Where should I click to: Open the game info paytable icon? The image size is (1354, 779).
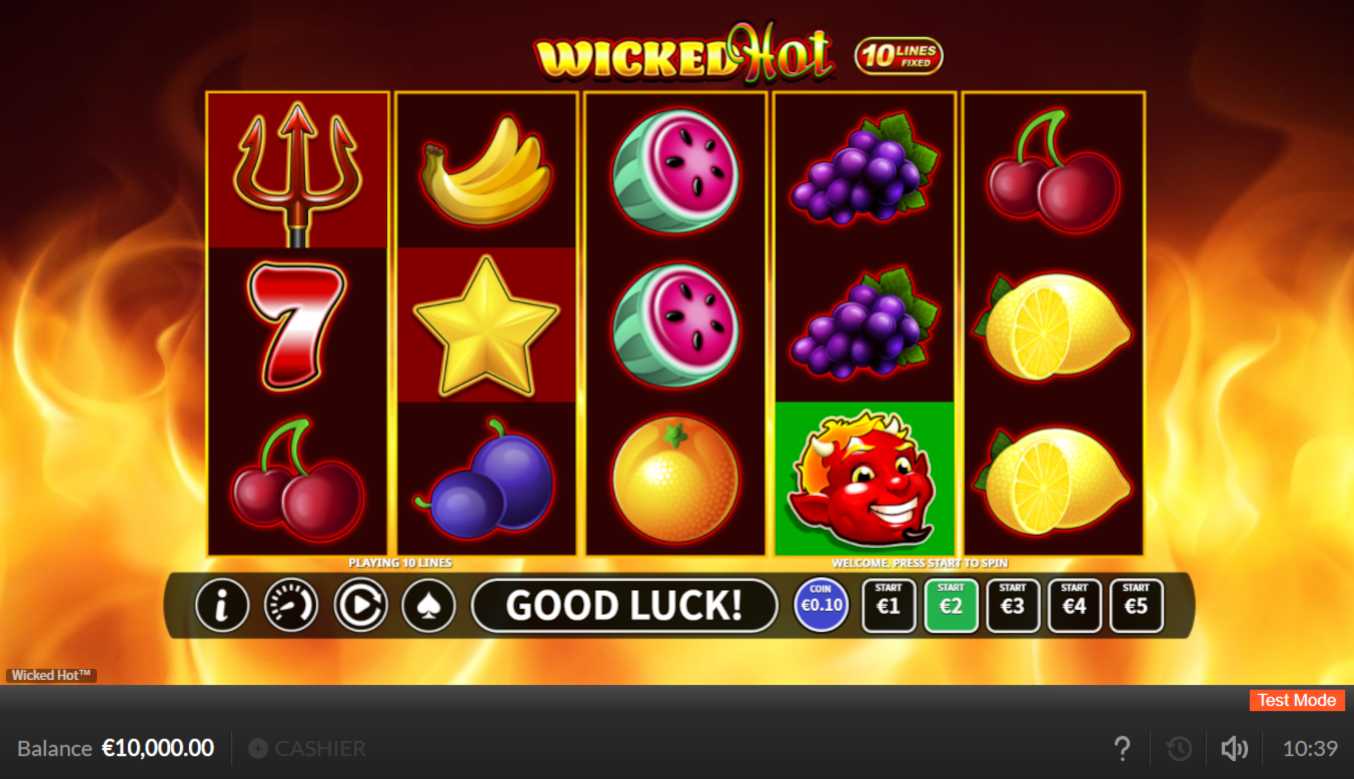coord(222,605)
